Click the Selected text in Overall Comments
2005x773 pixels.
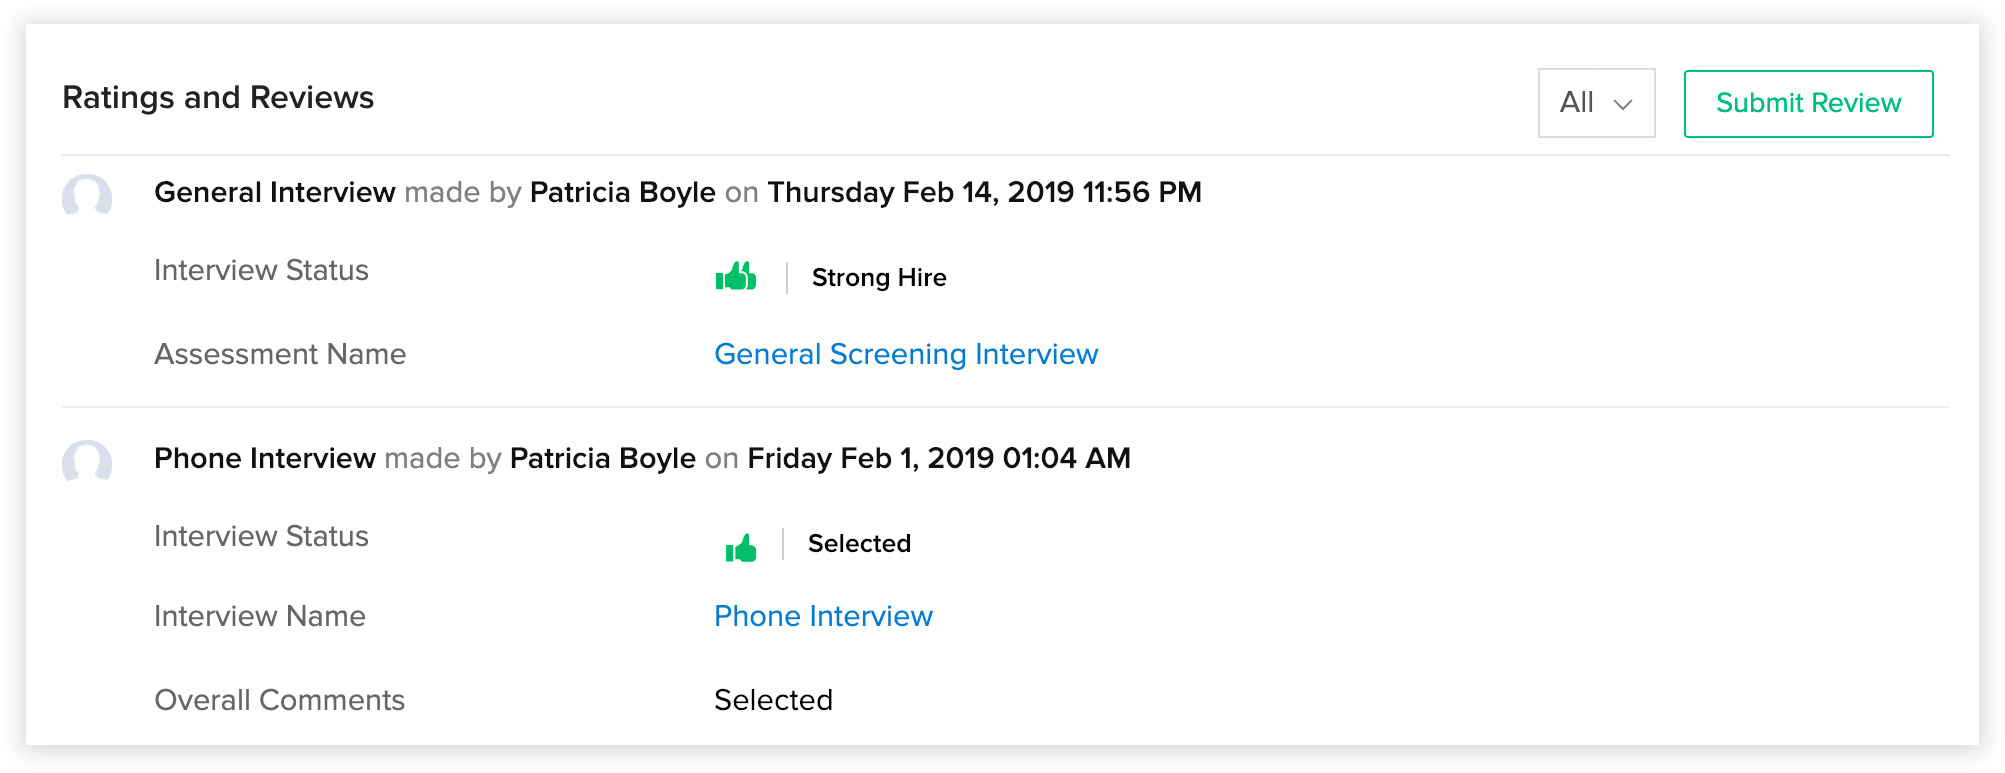pyautogui.click(x=773, y=700)
